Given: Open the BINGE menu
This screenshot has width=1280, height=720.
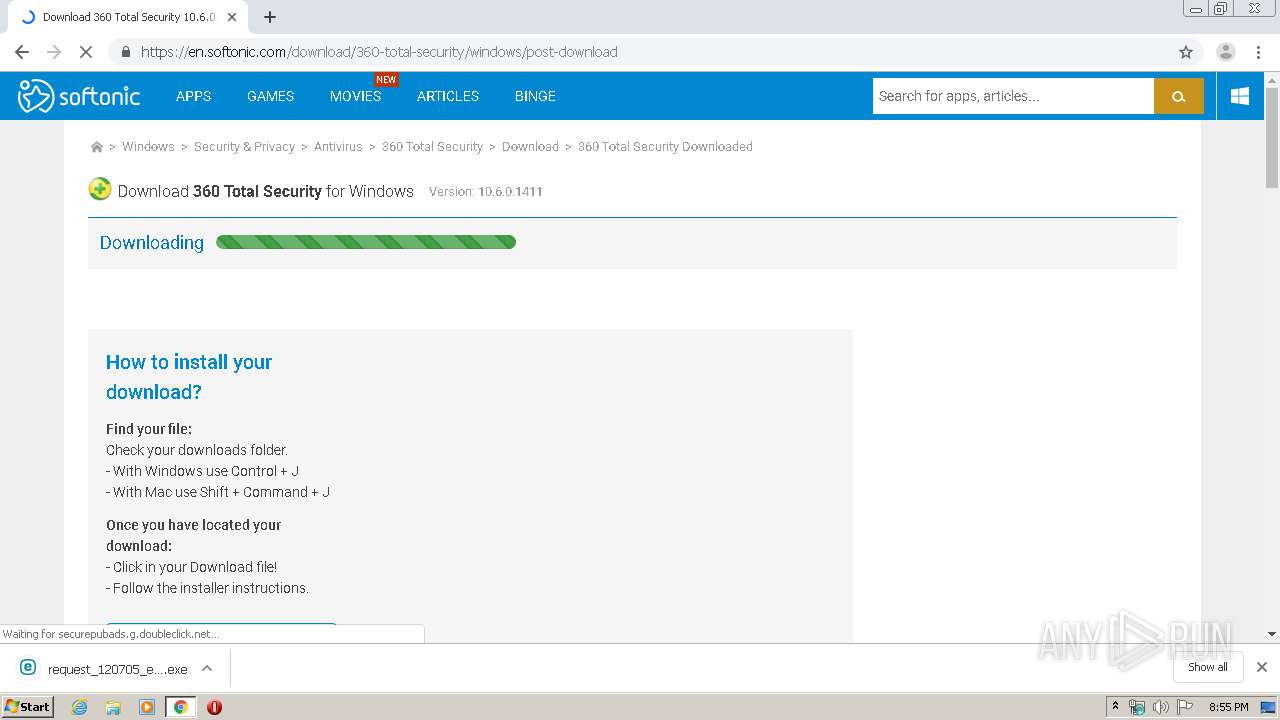Looking at the screenshot, I should (x=535, y=96).
